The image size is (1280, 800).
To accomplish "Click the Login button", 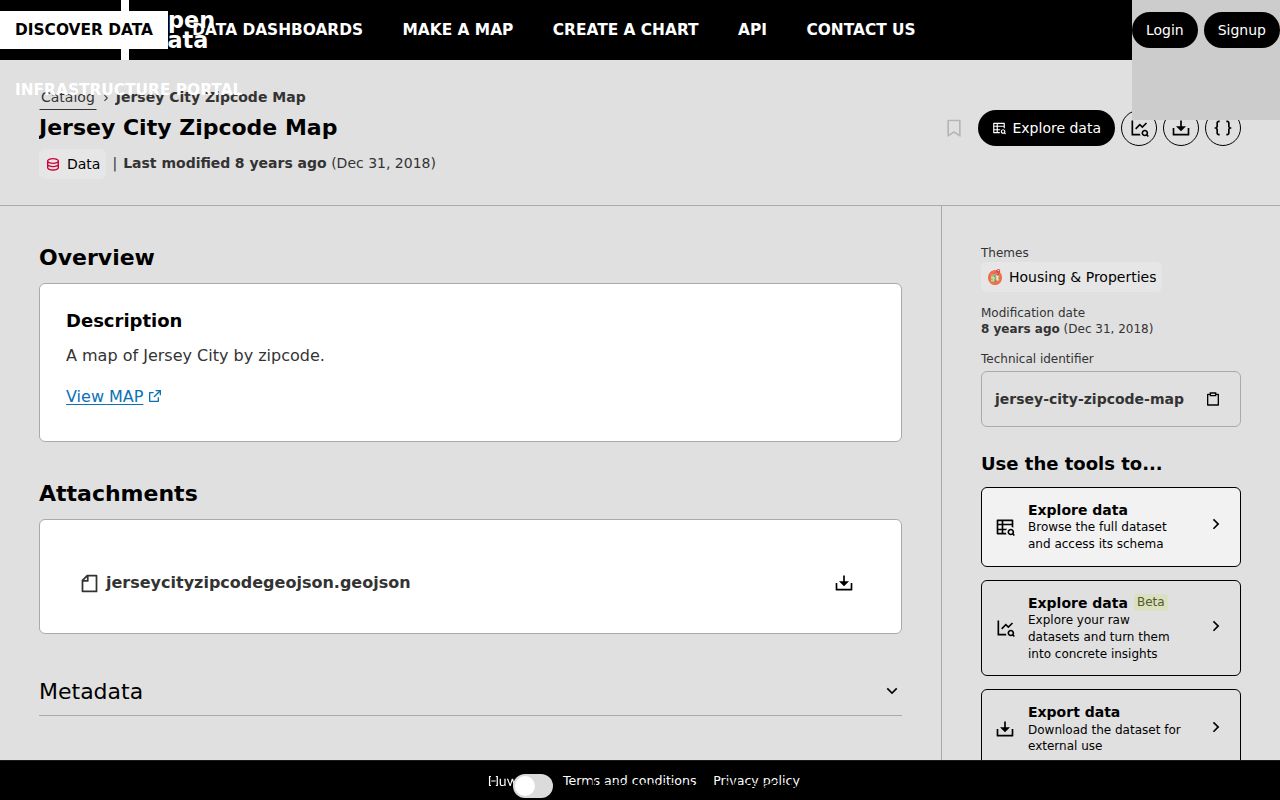I will pos(1165,30).
